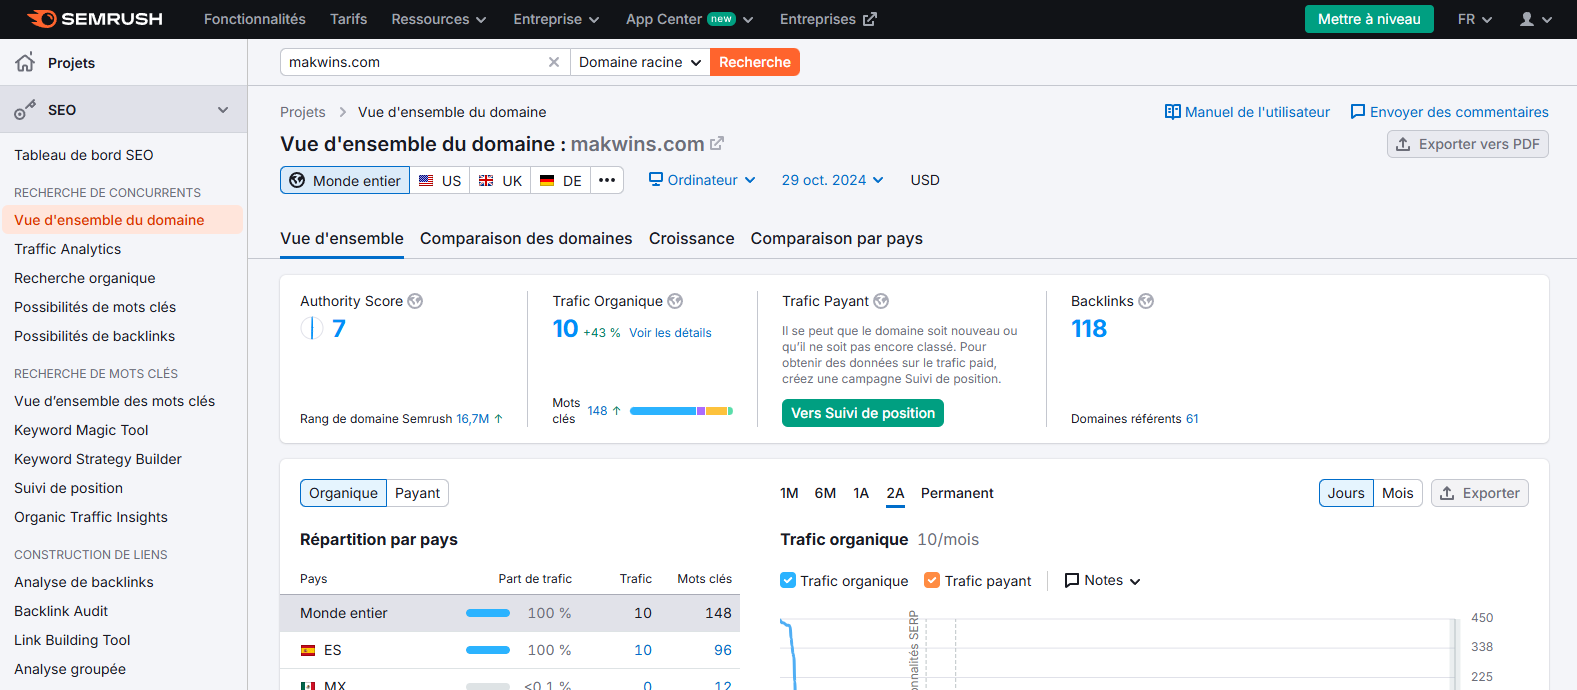Open the App Center dropdown

pyautogui.click(x=690, y=19)
